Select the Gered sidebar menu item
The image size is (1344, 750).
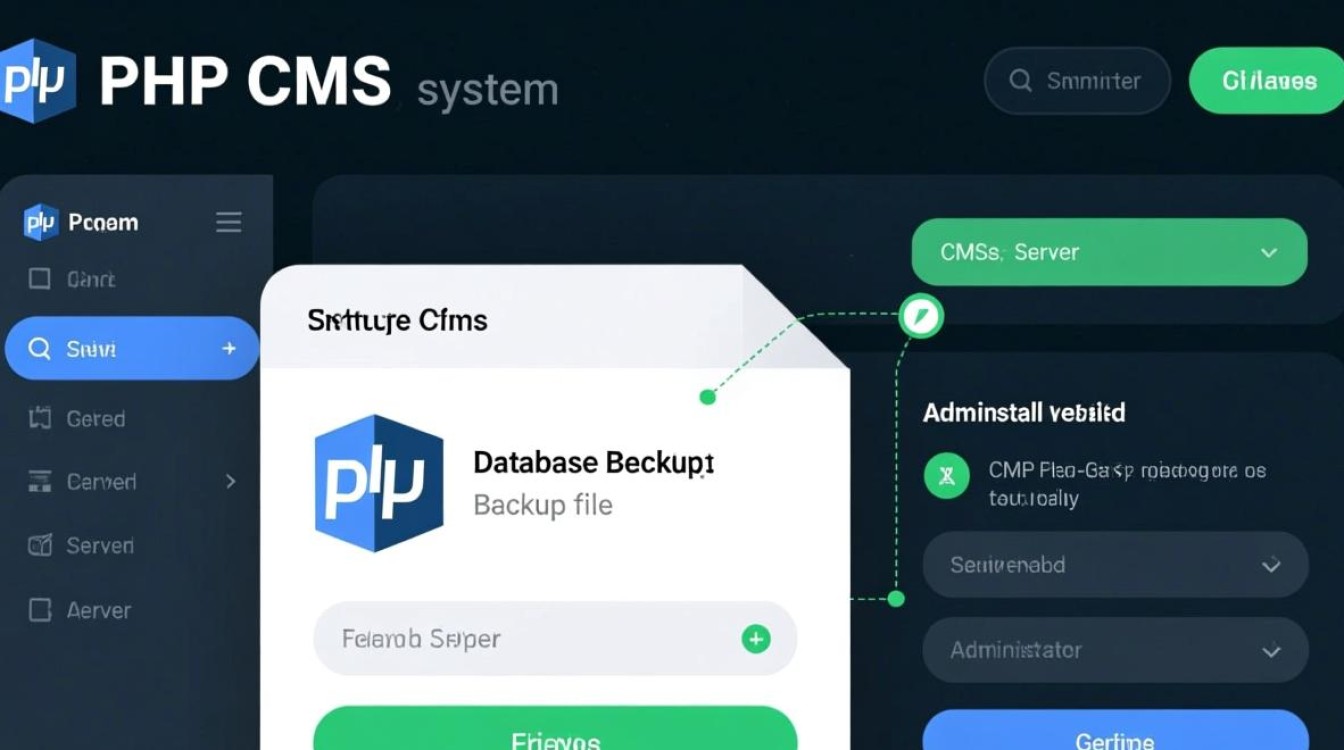tap(95, 419)
